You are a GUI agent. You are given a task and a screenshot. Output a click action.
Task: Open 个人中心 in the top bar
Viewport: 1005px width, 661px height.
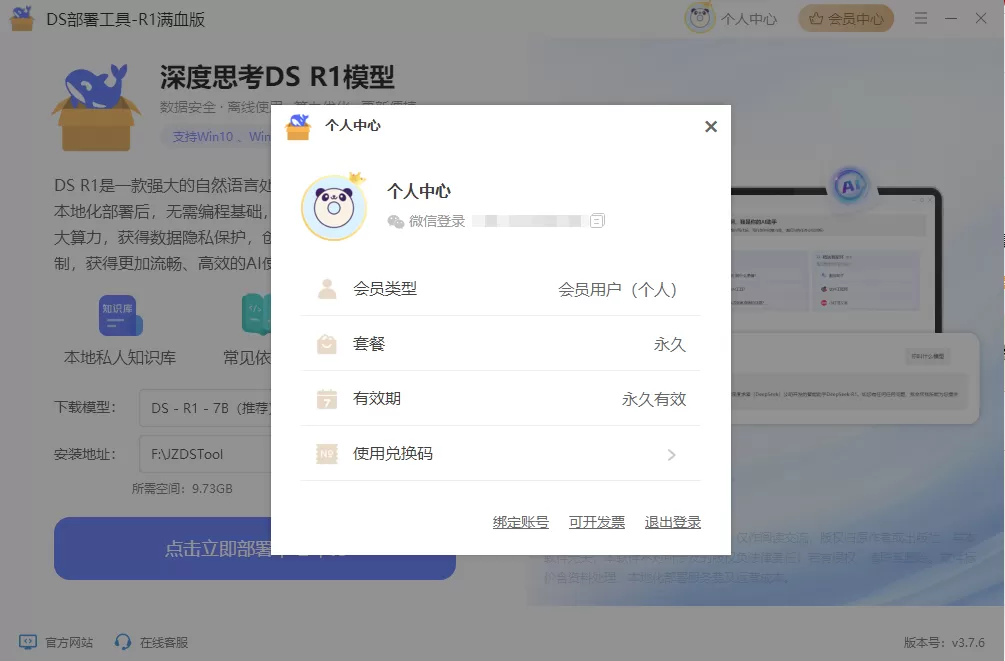[x=749, y=19]
